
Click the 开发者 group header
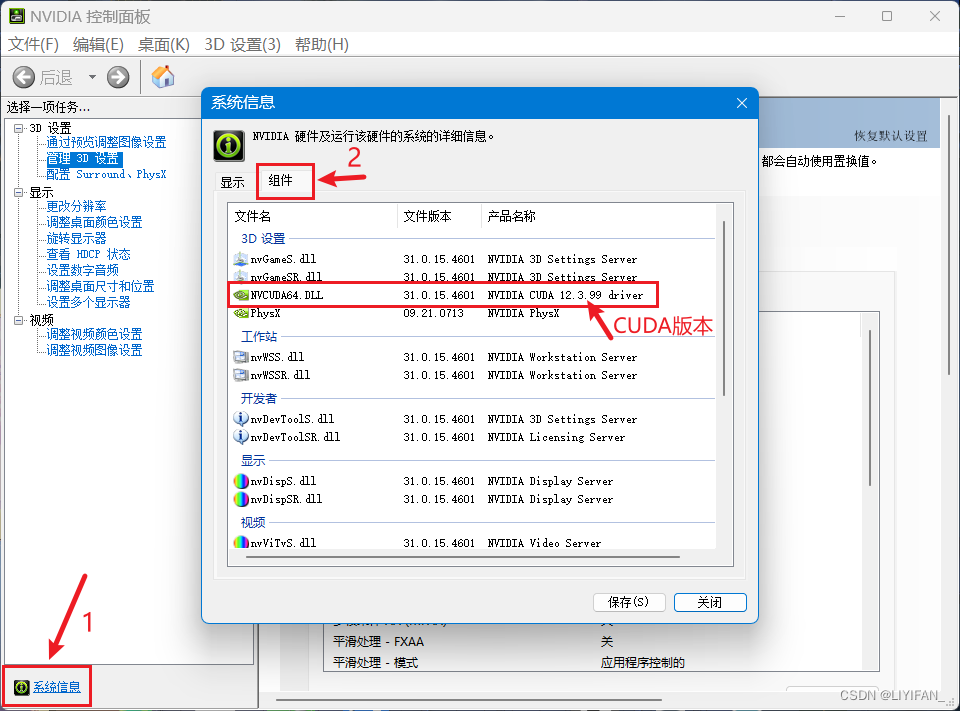click(x=258, y=399)
